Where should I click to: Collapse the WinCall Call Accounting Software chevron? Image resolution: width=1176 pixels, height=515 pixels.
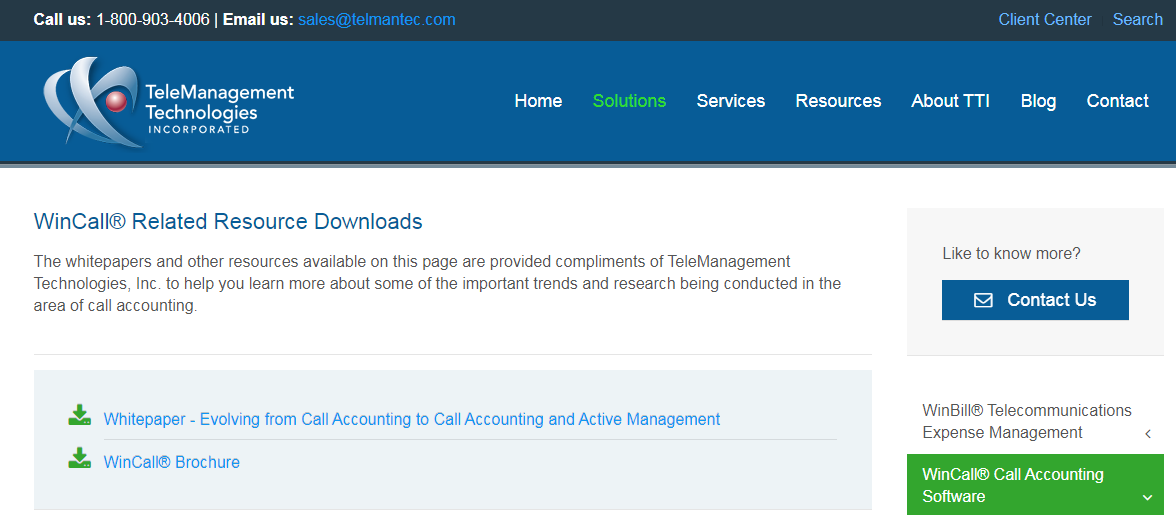(x=1148, y=497)
